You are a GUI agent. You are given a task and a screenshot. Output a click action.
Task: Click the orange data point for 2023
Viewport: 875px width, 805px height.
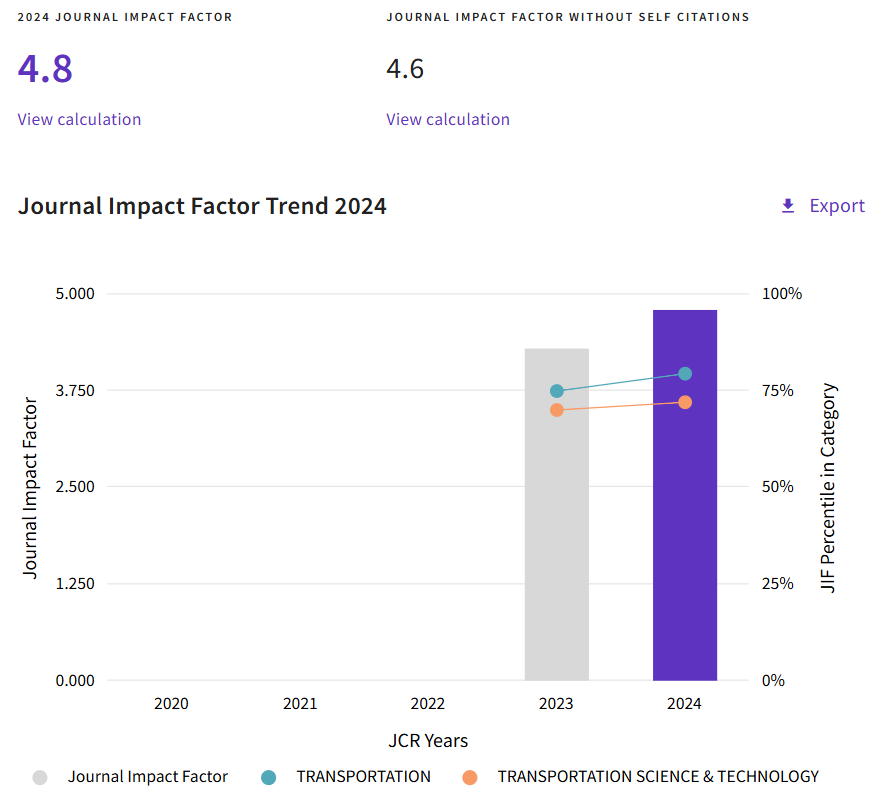[x=557, y=410]
